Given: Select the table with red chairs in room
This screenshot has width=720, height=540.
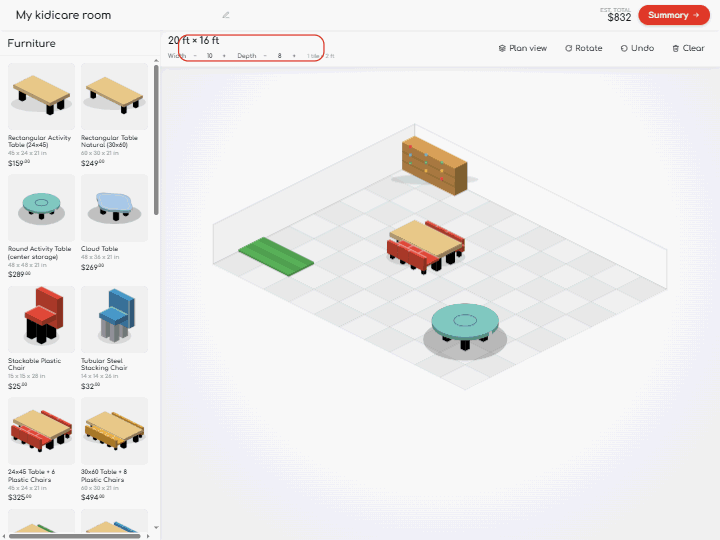Looking at the screenshot, I should pyautogui.click(x=426, y=247).
